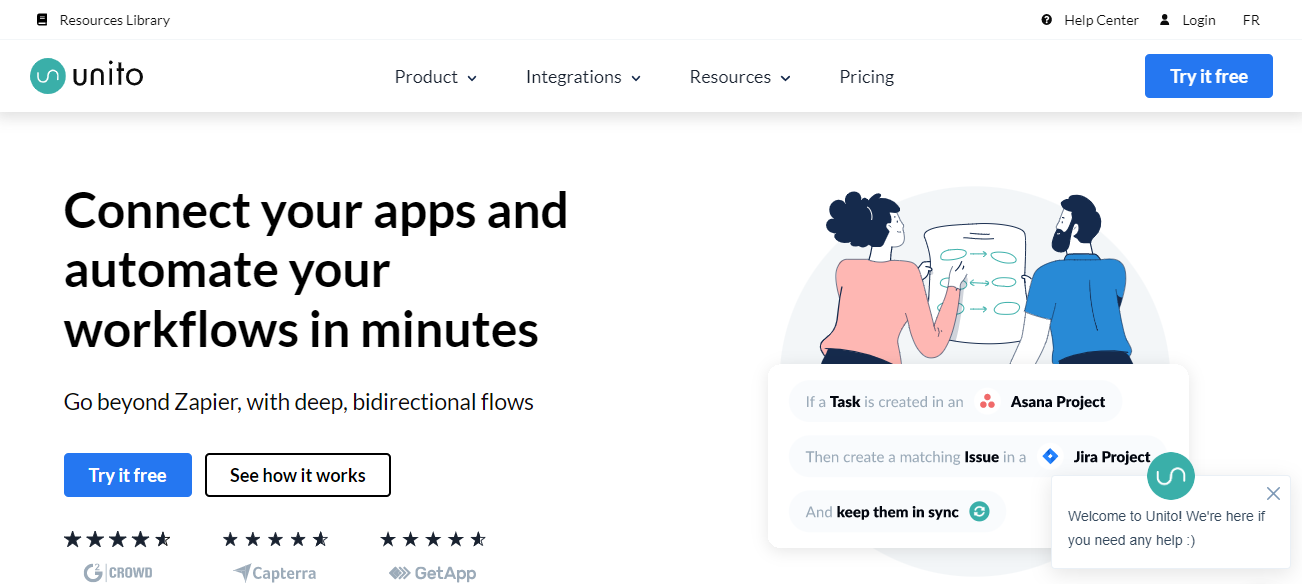The width and height of the screenshot is (1302, 584).
Task: Go to the Pricing page
Action: tap(867, 77)
